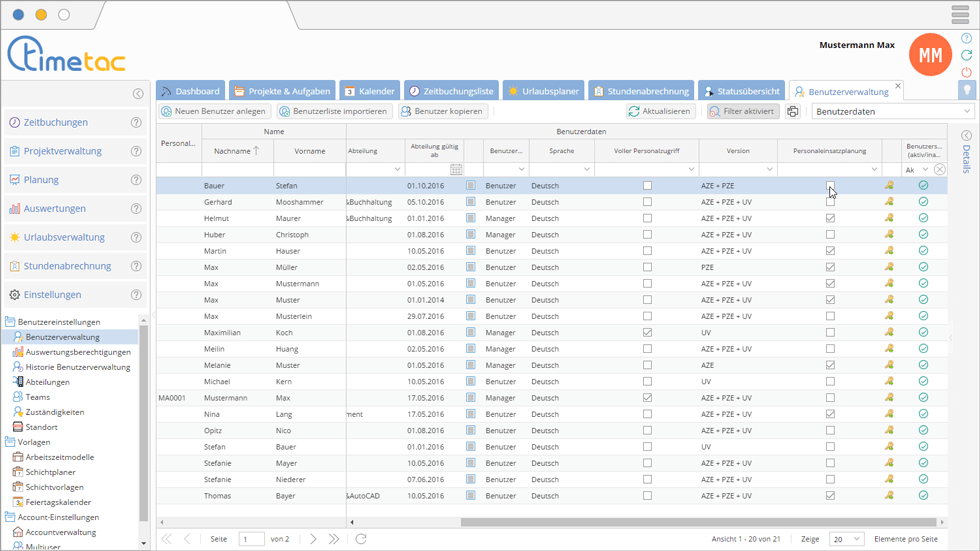Viewport: 980px width, 551px height.
Task: Open the help icon next to Zeitbuchungen
Action: 136,123
